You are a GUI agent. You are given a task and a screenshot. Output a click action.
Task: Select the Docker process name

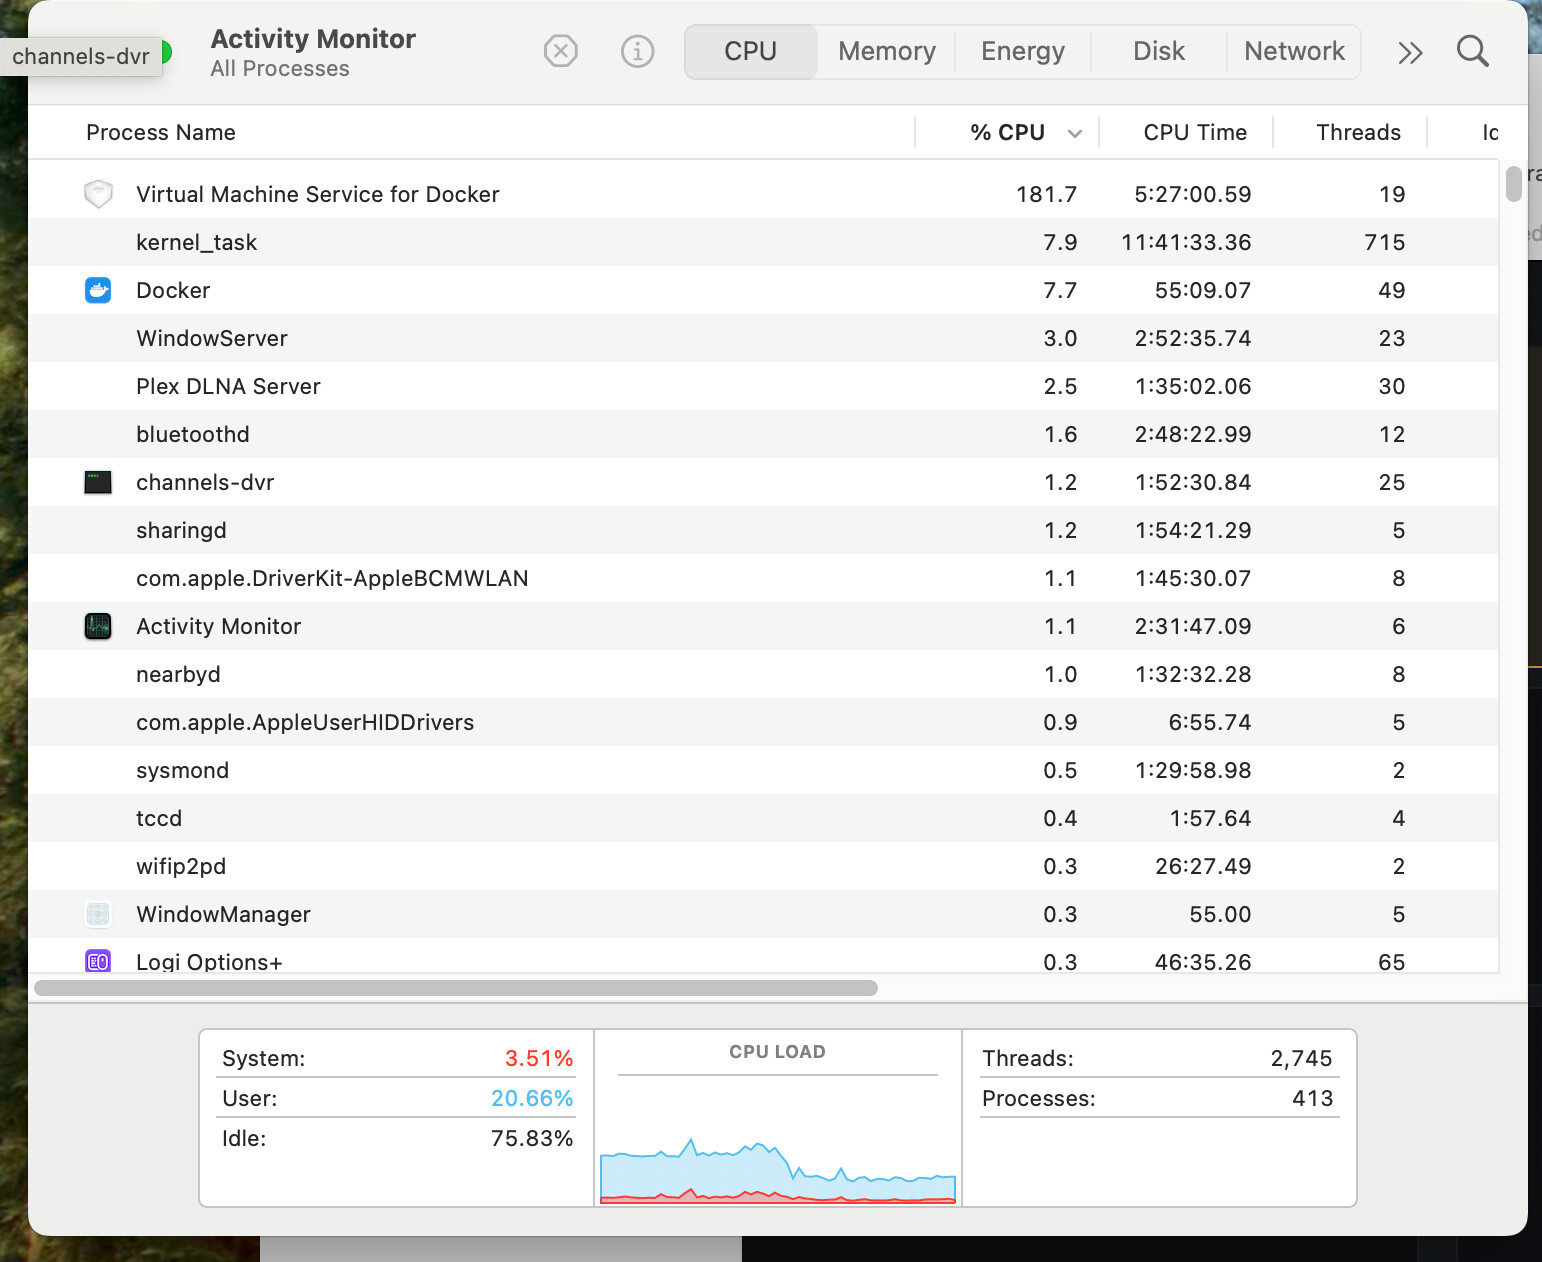pos(173,290)
